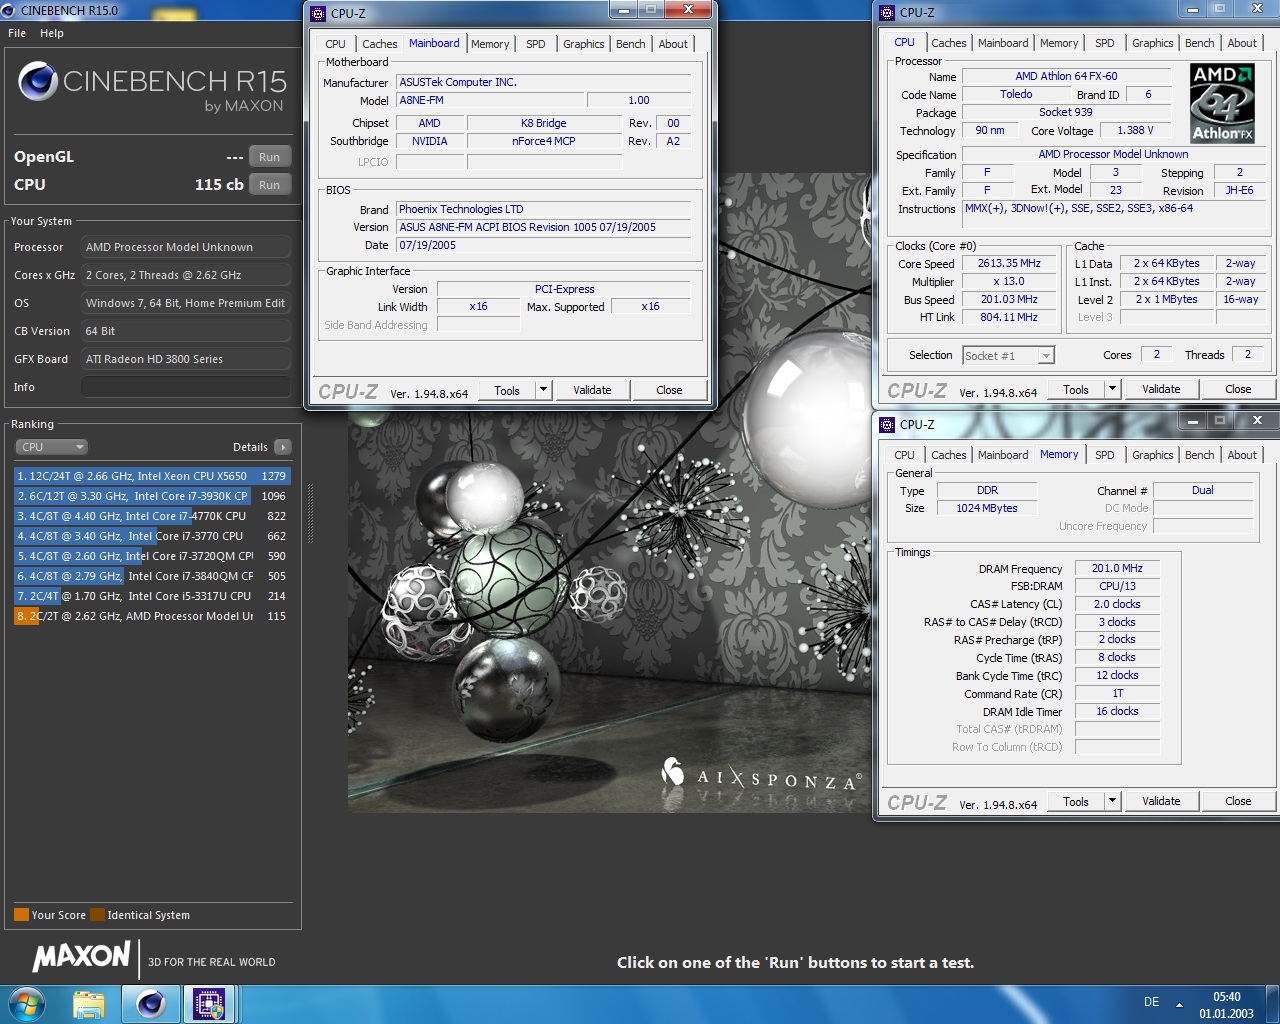Screen dimensions: 1280x1024
Task: Select ranking row Intel Core i7-3770
Action: (152, 536)
